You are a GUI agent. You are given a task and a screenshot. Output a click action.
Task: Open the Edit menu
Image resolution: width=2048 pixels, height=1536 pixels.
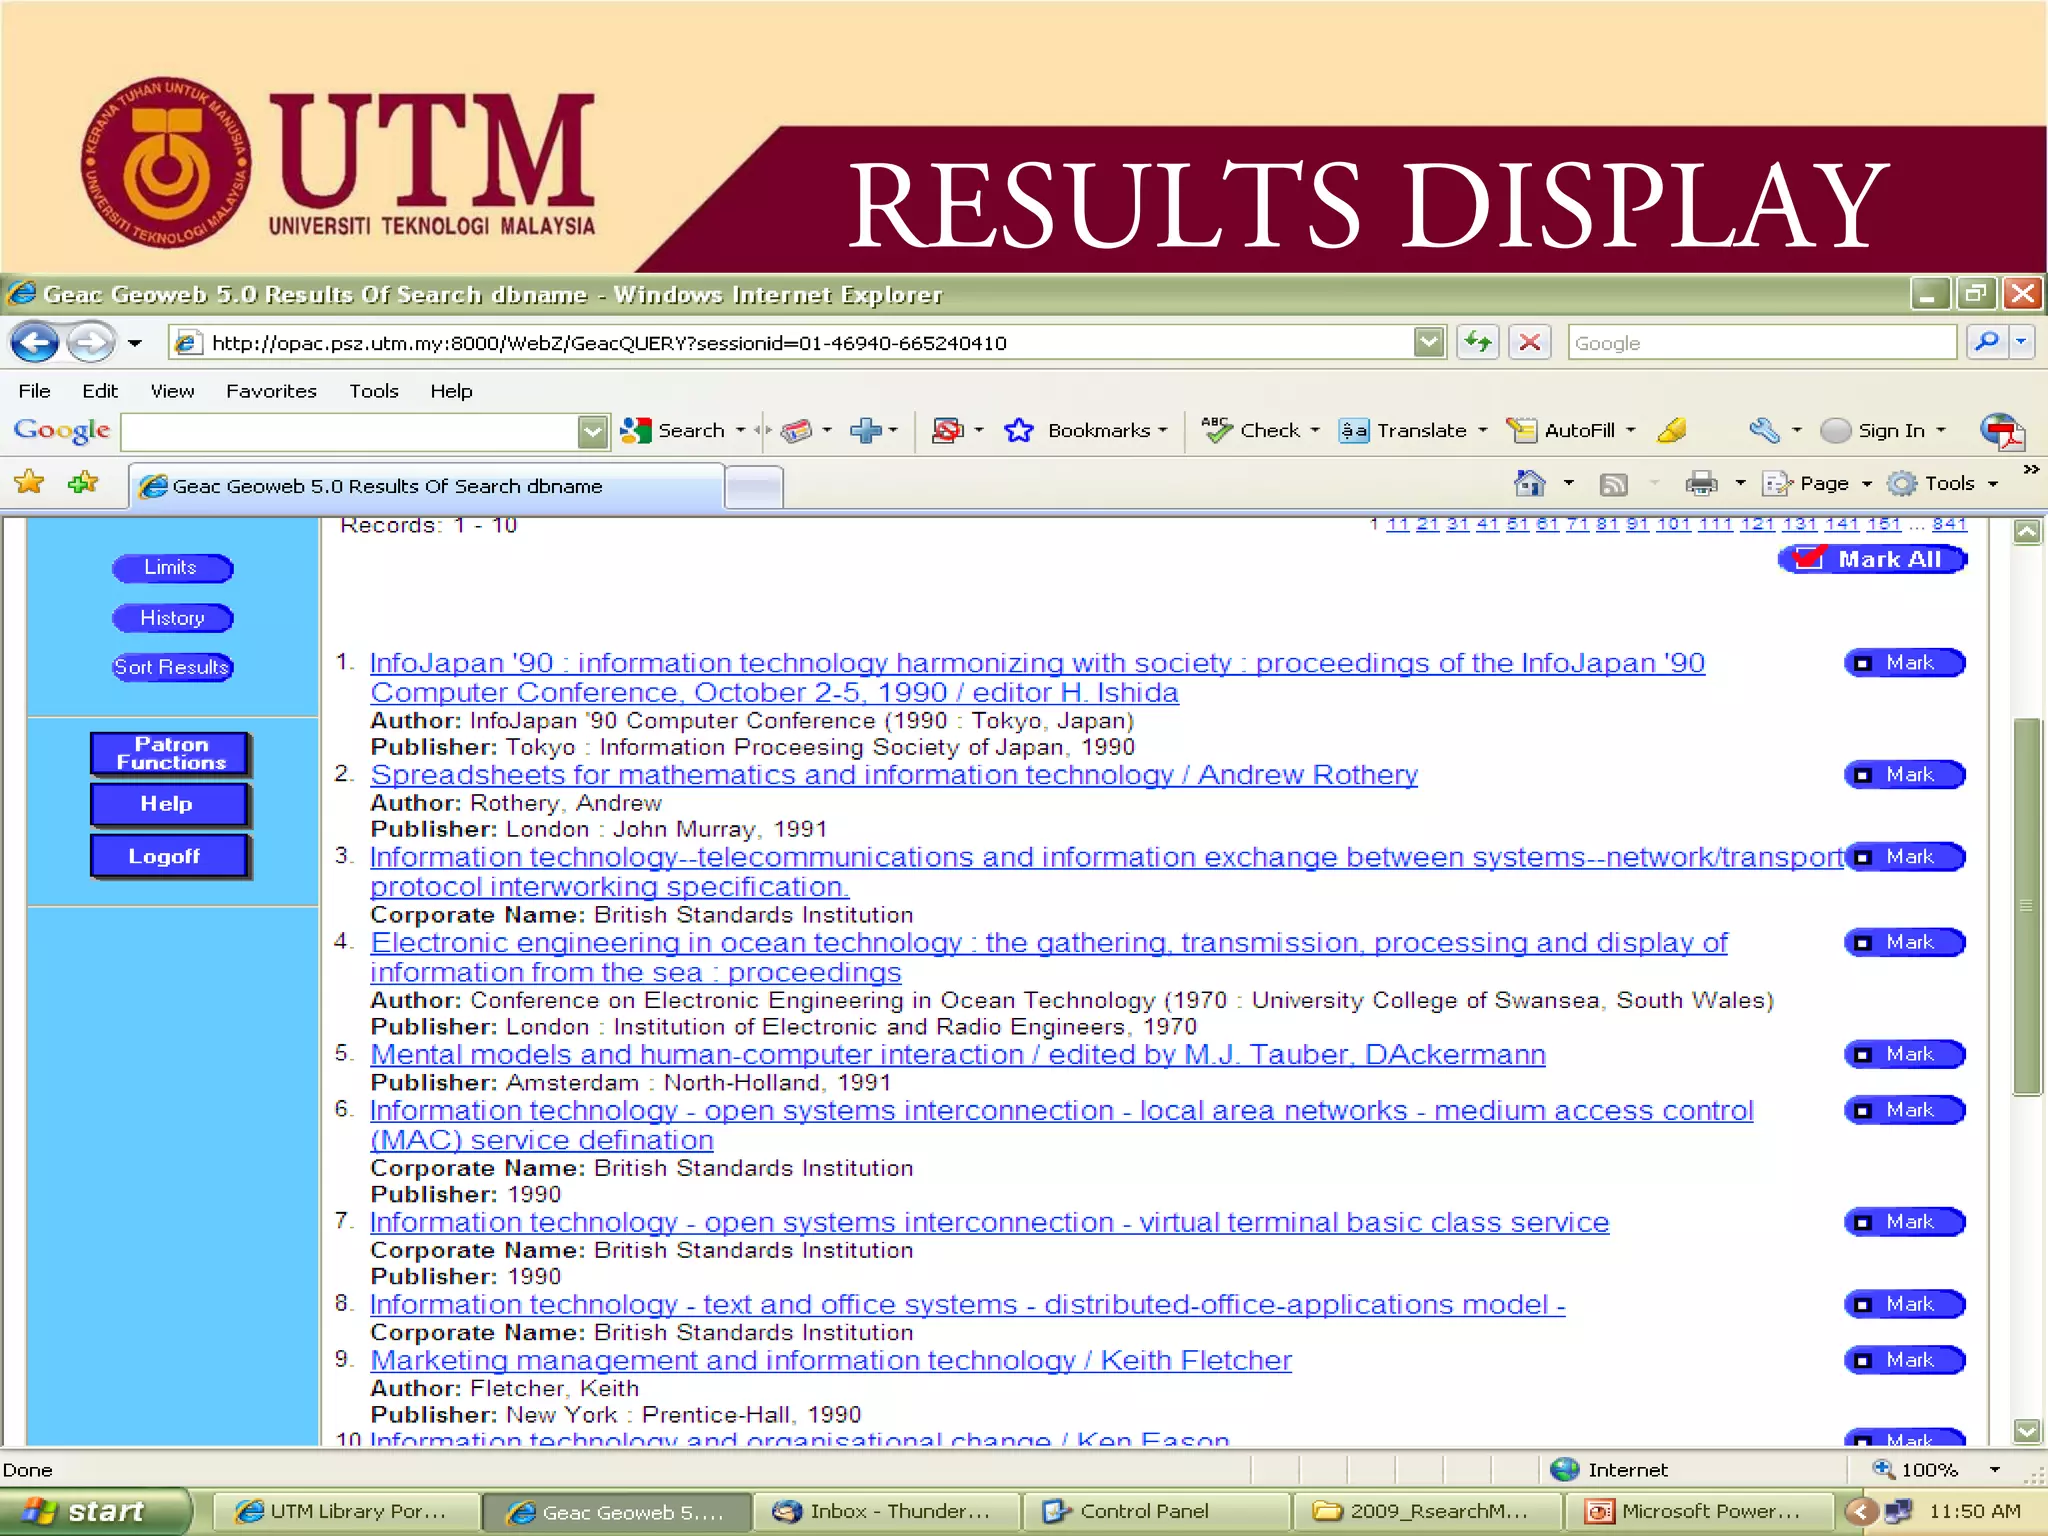coord(100,391)
